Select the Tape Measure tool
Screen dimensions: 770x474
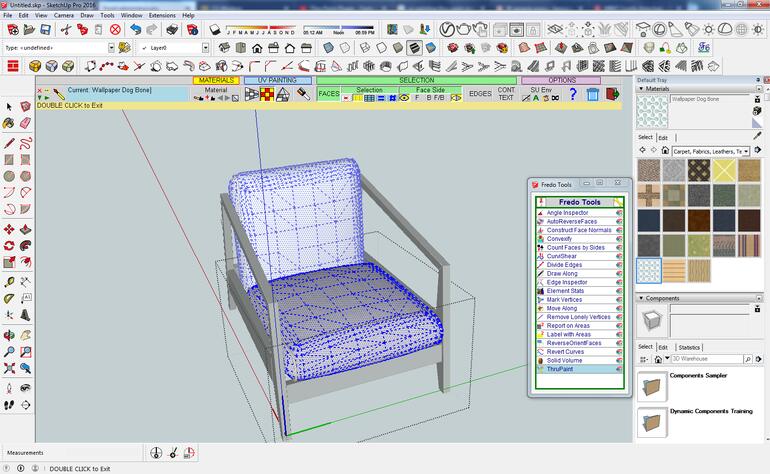click(9, 282)
